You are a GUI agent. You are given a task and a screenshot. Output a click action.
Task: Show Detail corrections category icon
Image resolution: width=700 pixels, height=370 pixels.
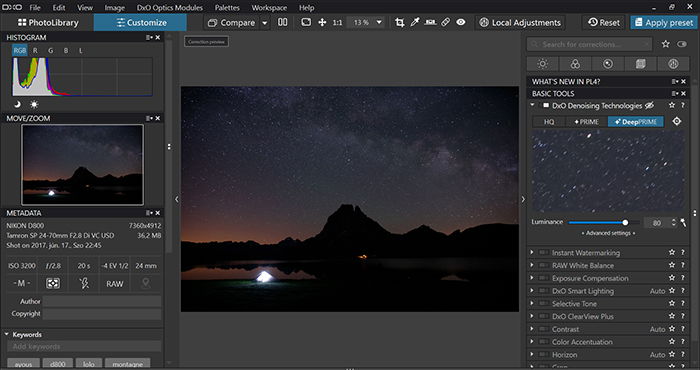[608, 64]
